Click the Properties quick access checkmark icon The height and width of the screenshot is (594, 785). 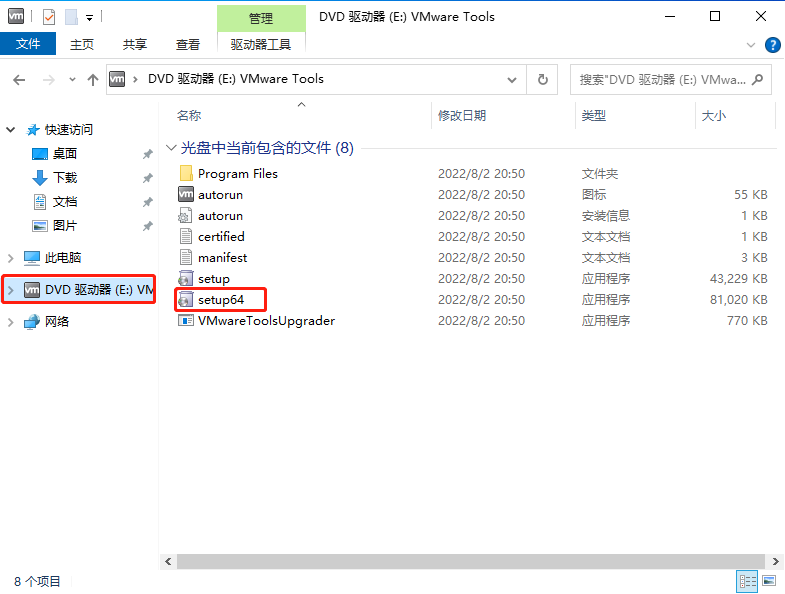point(49,17)
